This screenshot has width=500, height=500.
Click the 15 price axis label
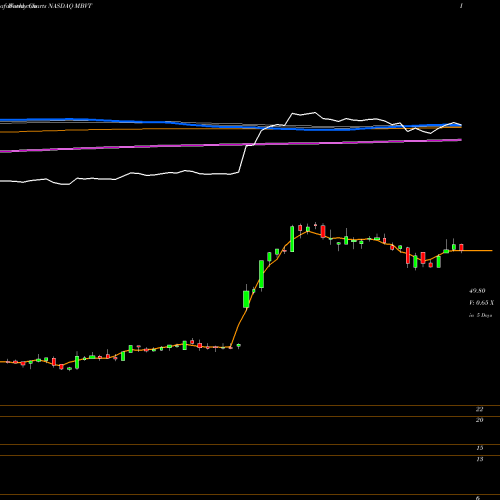pos(479,448)
